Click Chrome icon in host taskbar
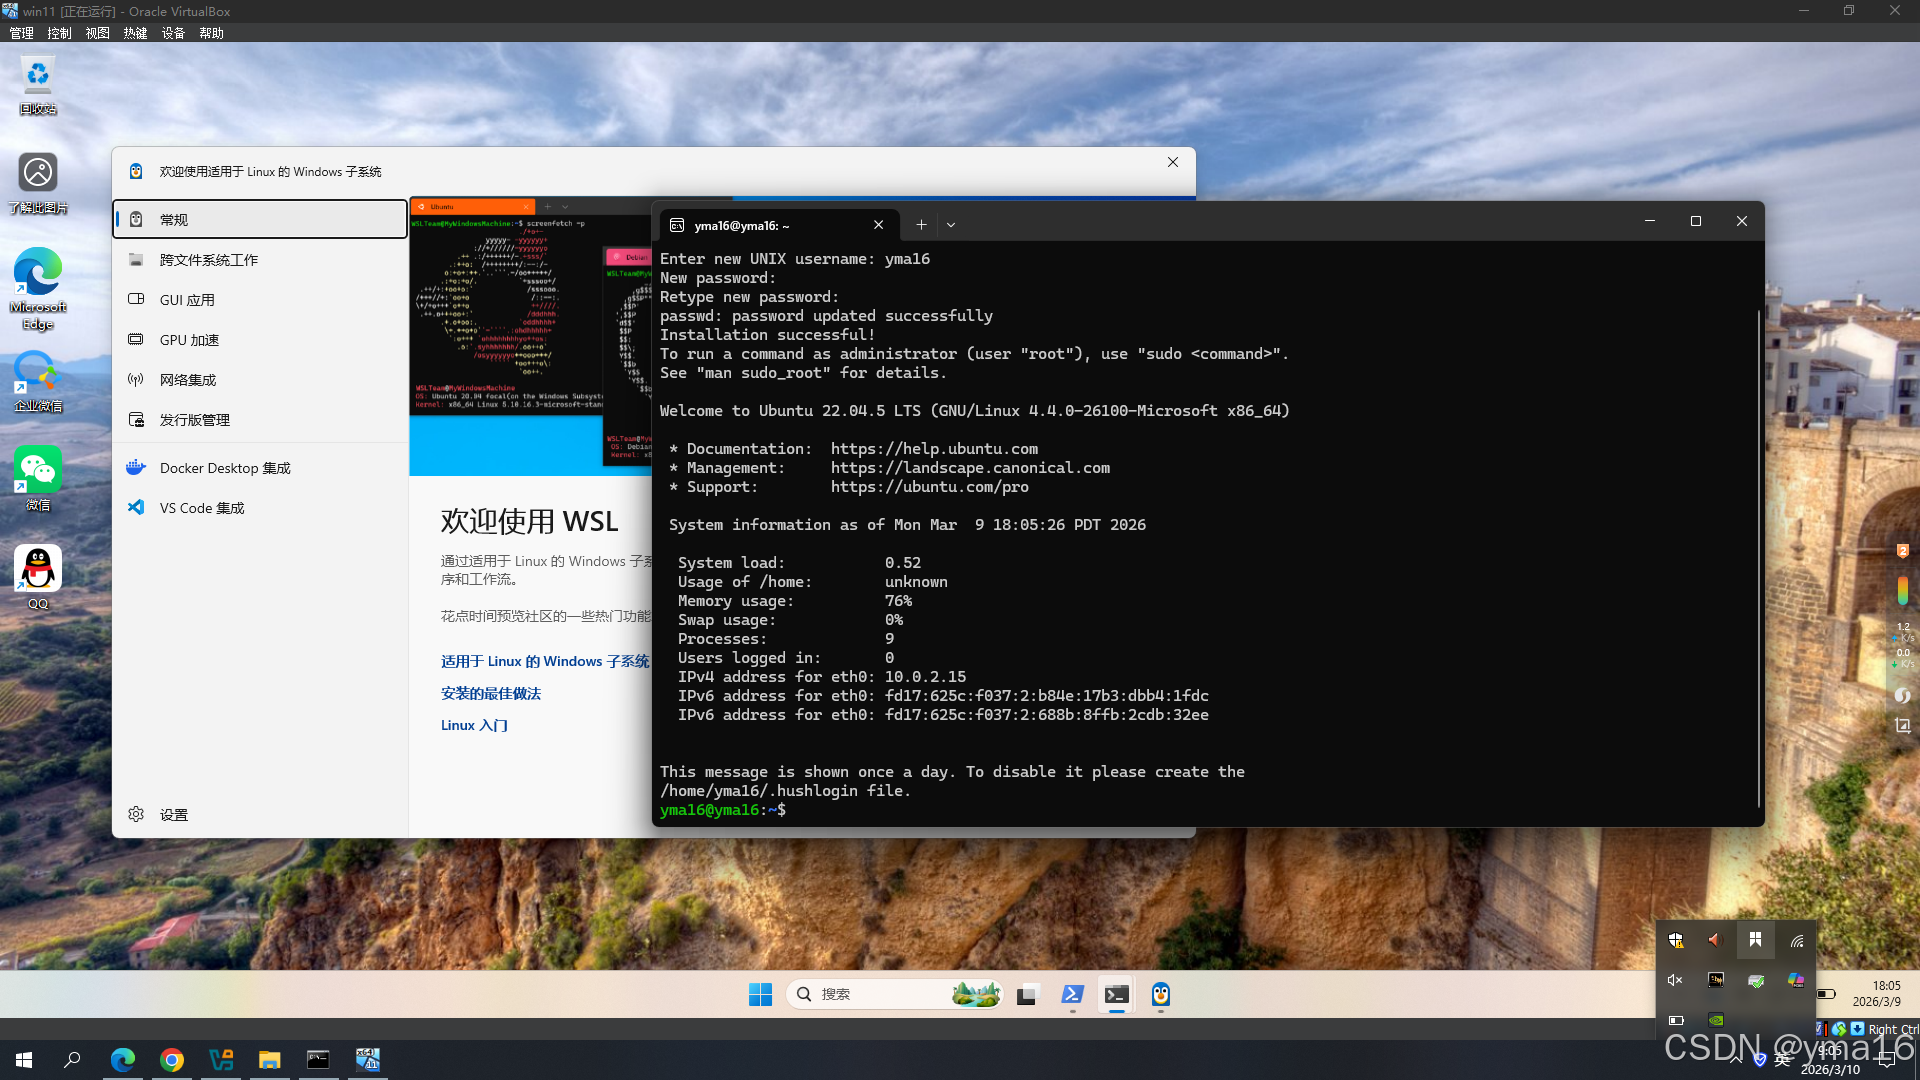1920x1080 pixels. click(x=172, y=1060)
